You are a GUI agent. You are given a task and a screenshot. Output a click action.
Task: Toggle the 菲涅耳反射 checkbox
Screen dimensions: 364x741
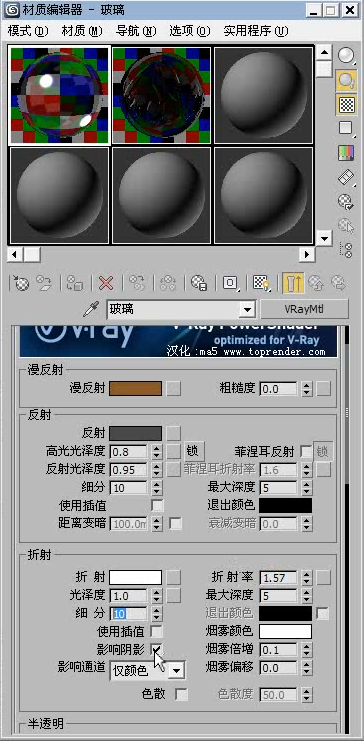[306, 452]
